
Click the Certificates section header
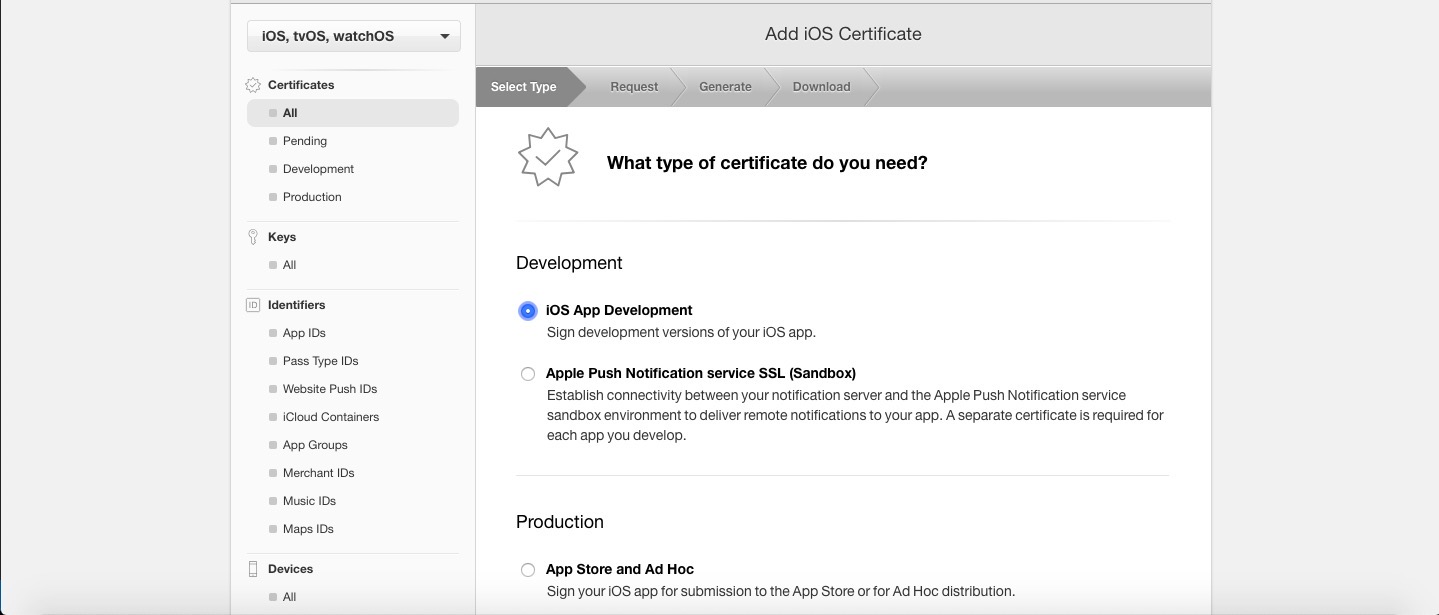point(301,85)
